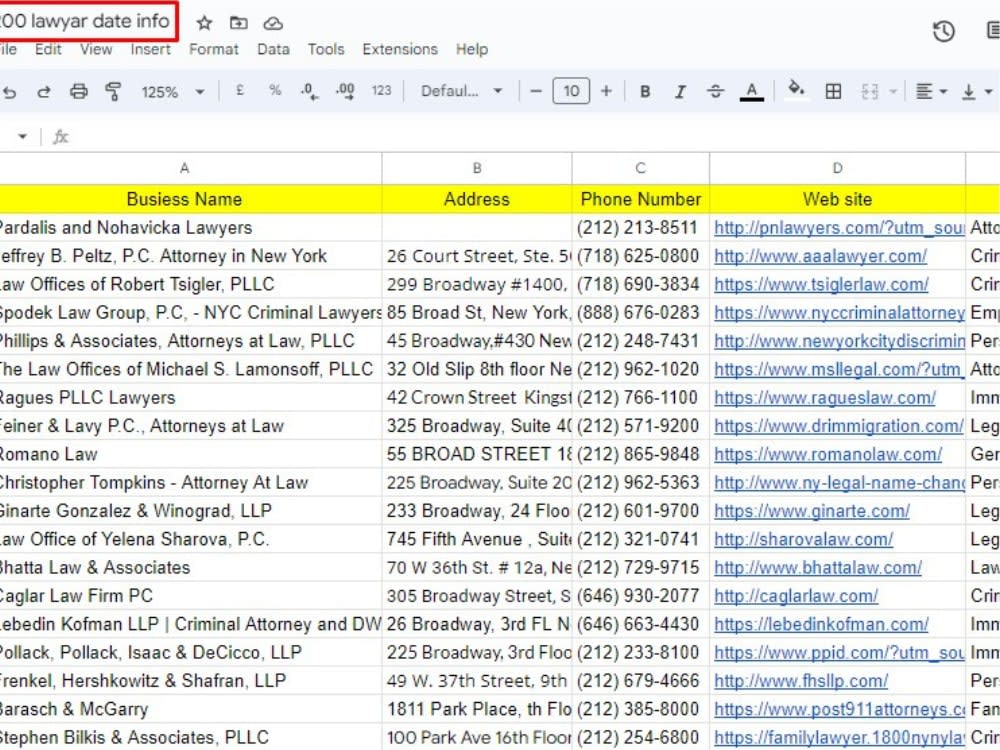
Task: Format as percent
Action: pos(275,91)
